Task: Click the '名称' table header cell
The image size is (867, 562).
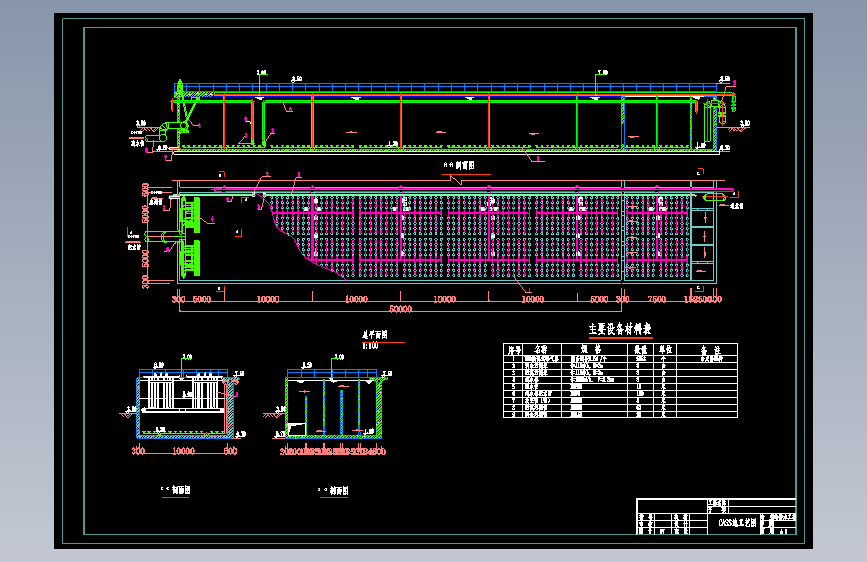Action: click(x=541, y=350)
